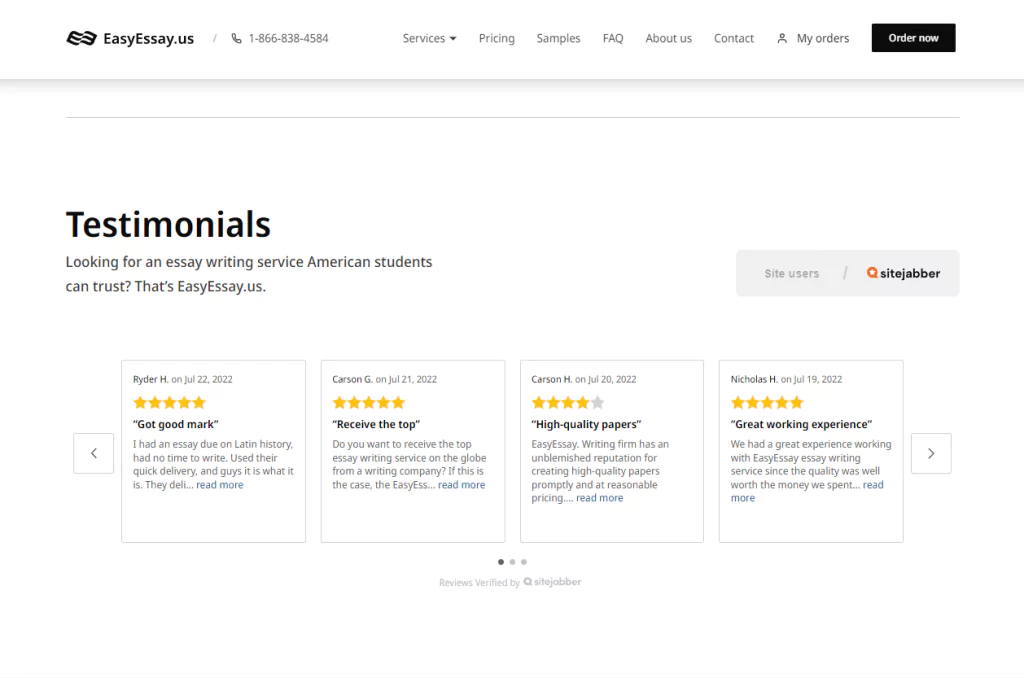Screen dimensions: 1024x678
Task: Click the "High-quality papers" review title
Action: [x=586, y=424]
